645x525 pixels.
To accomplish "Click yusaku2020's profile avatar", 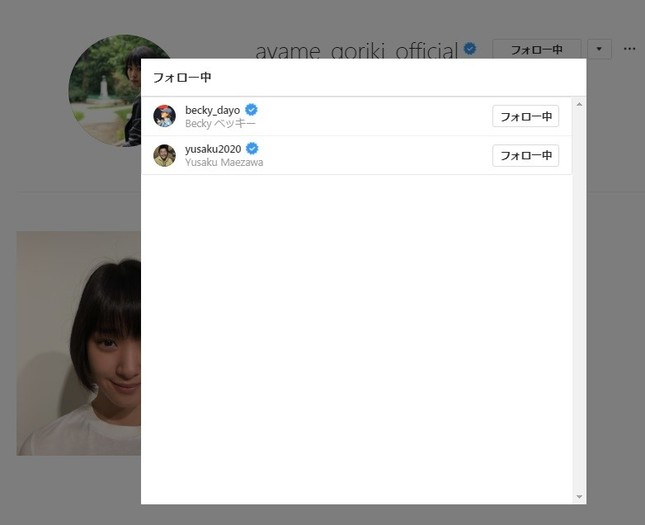I will 164,155.
